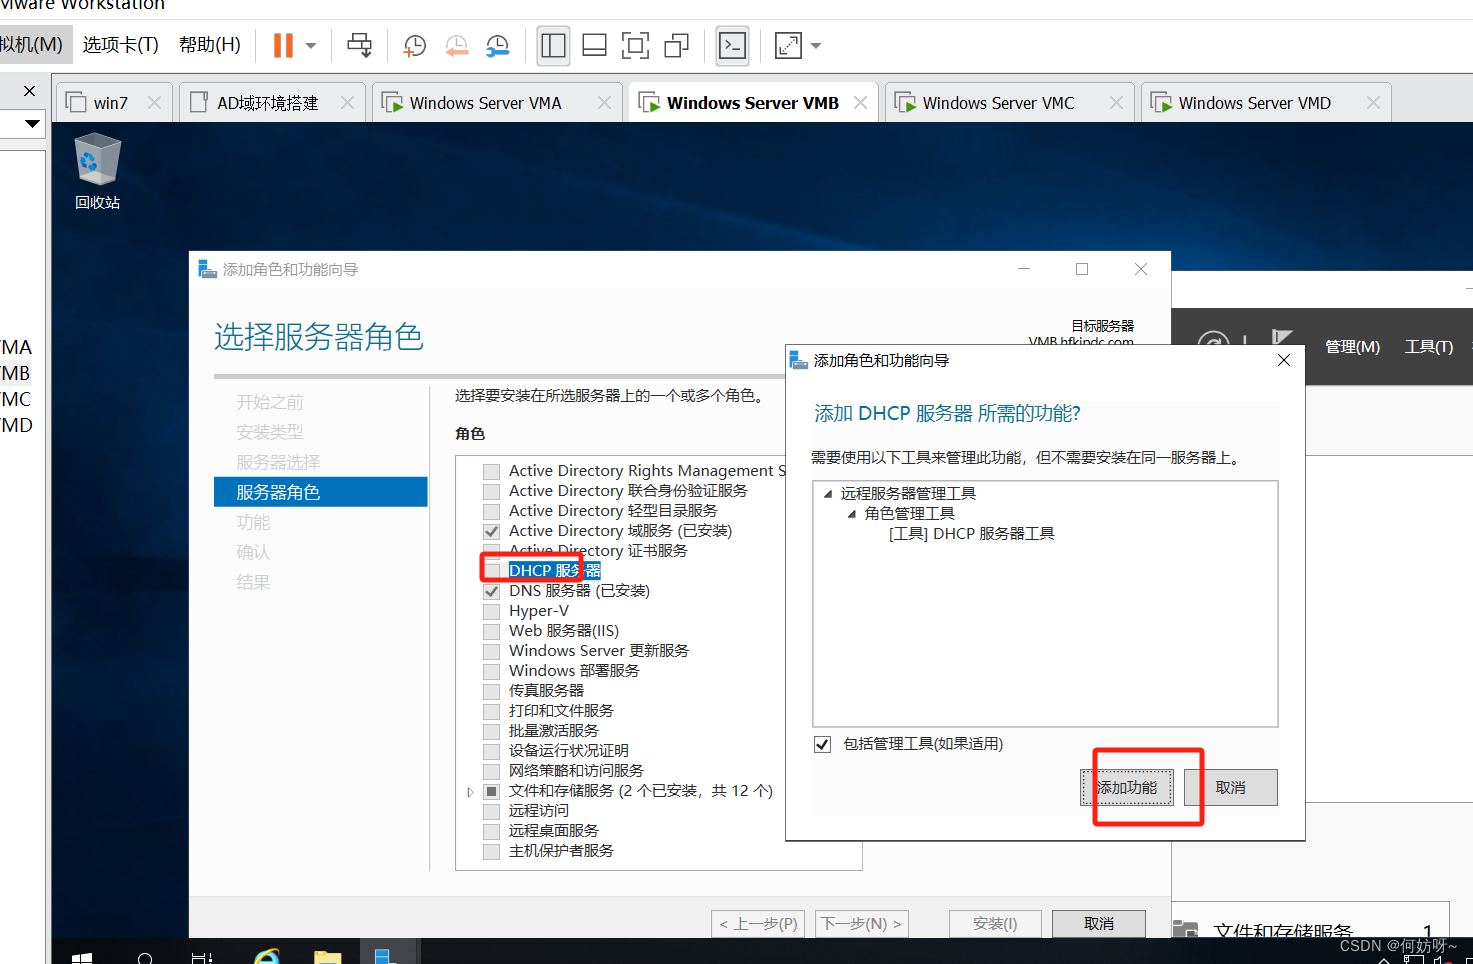1473x964 pixels.
Task: Toggle the thumbnail bar view icon
Action: coord(594,45)
